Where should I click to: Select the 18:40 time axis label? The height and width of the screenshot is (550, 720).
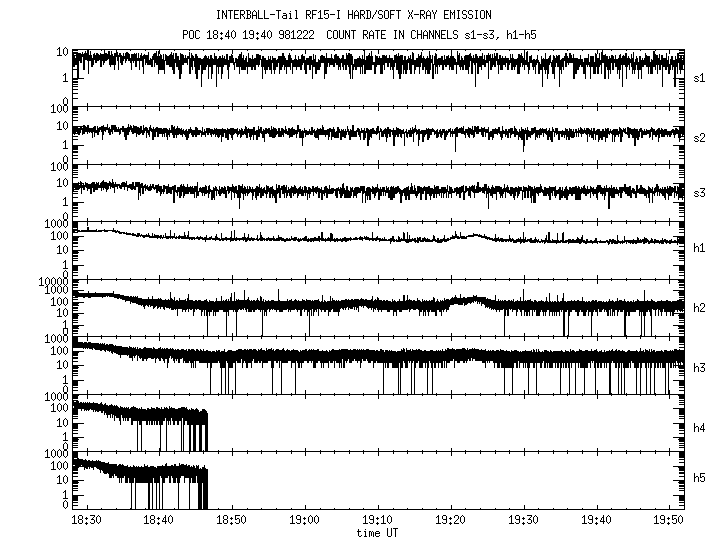pyautogui.click(x=159, y=521)
